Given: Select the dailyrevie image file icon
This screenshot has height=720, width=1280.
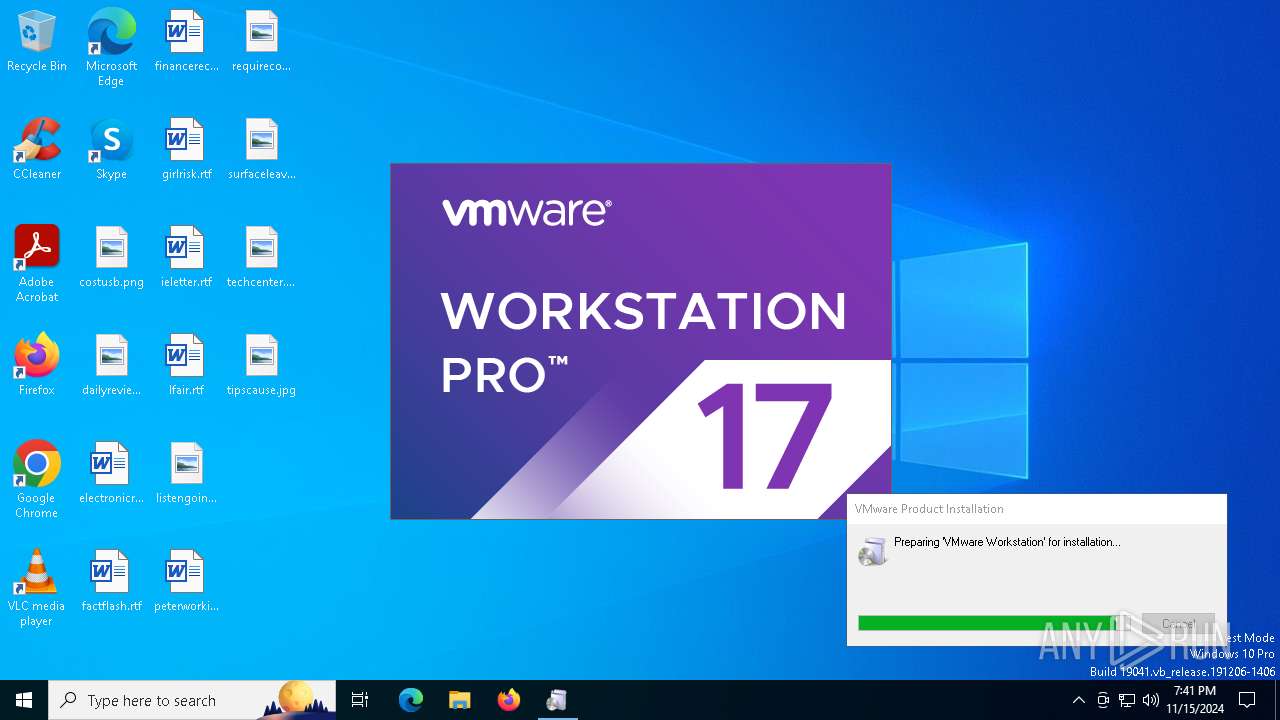Looking at the screenshot, I should [111, 366].
